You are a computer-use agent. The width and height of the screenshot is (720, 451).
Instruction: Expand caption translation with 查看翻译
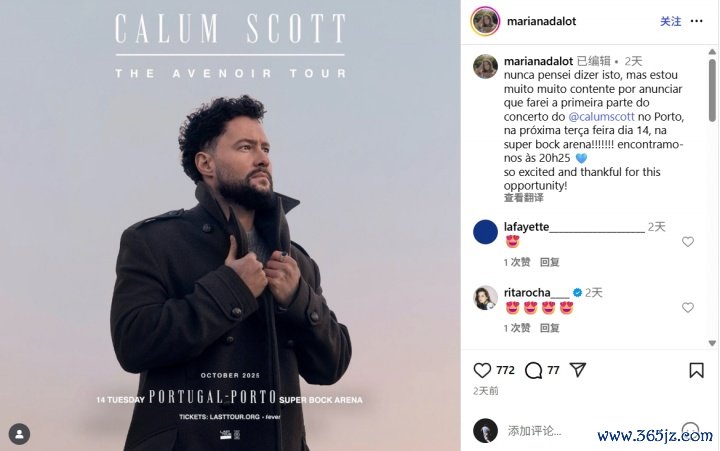[x=523, y=198]
